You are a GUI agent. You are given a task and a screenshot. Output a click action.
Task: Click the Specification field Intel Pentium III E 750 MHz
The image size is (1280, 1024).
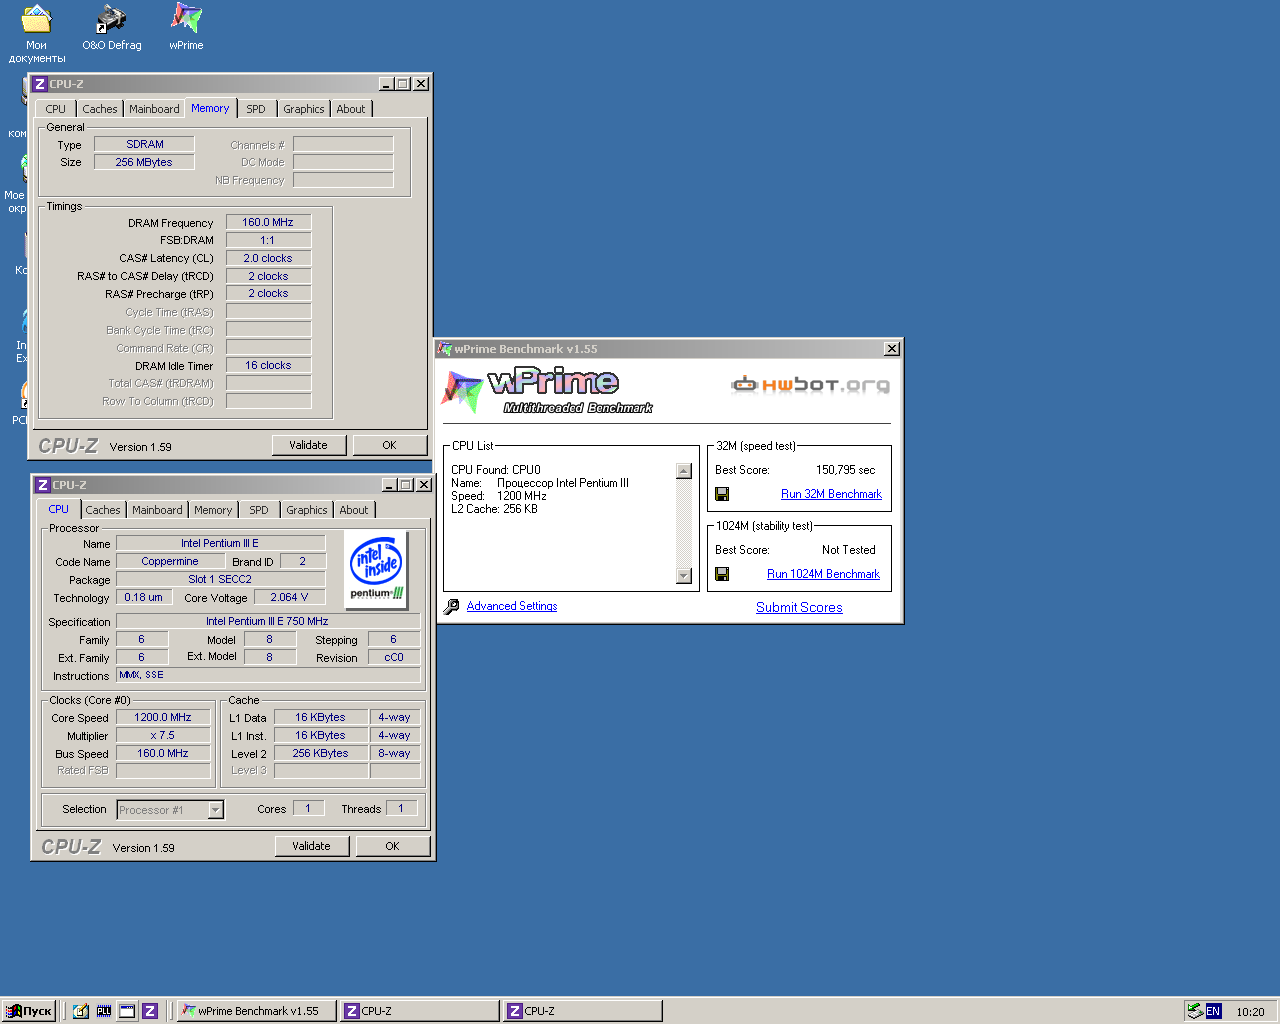(268, 621)
